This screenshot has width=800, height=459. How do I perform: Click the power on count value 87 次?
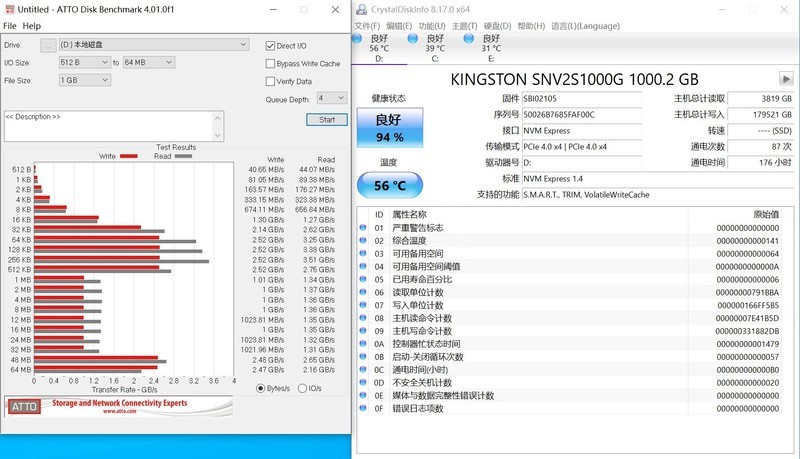[760, 146]
